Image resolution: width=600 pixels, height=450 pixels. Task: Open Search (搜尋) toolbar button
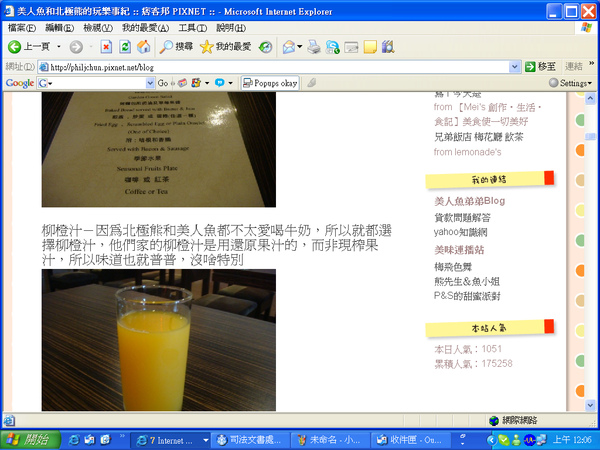point(176,47)
